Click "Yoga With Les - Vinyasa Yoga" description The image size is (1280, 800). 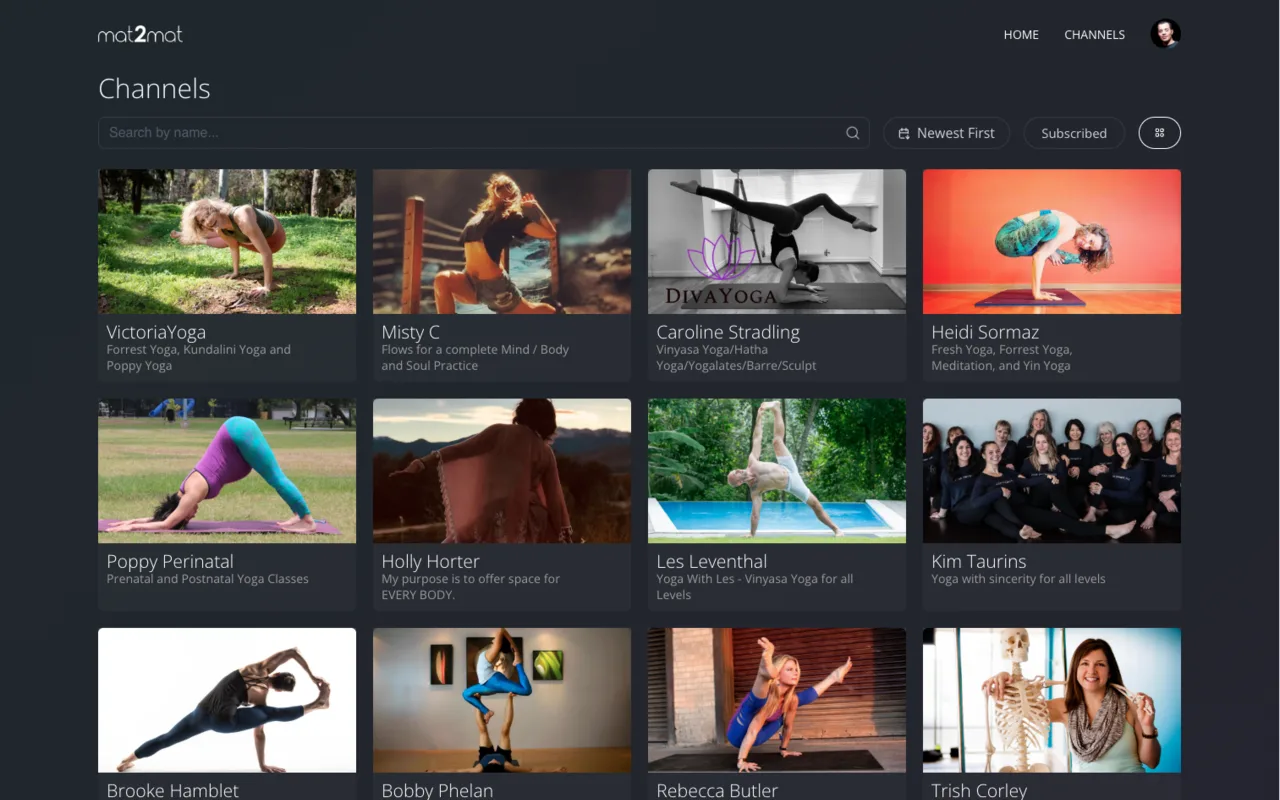[755, 587]
